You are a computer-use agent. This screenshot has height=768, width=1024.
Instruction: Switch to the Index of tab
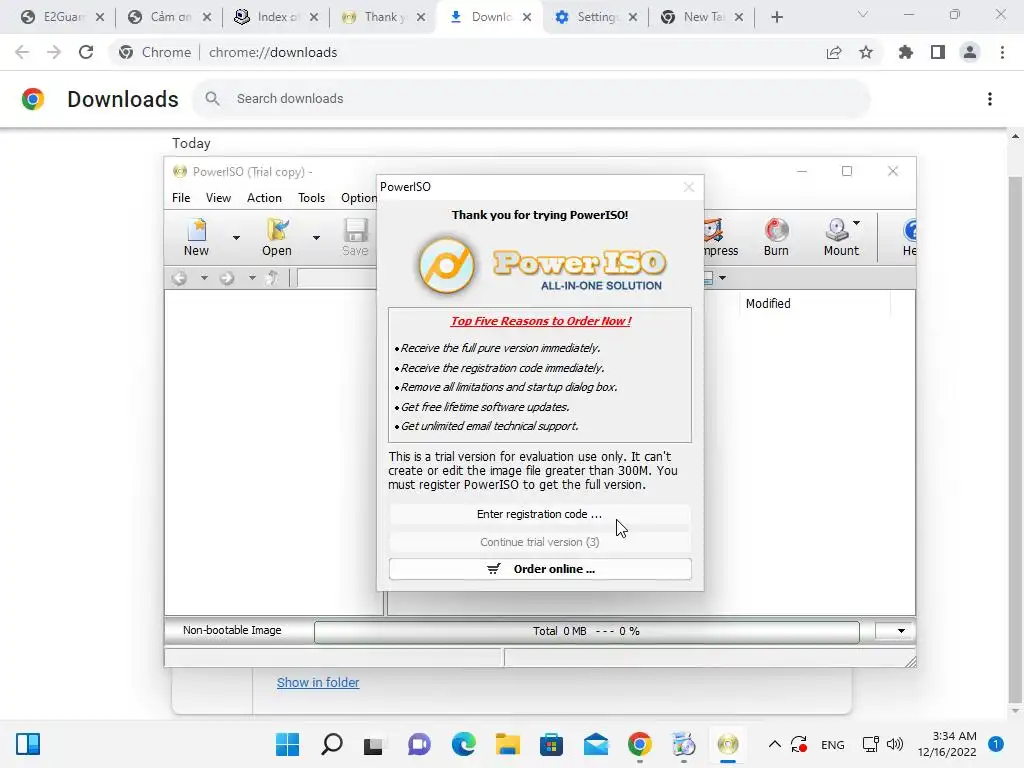276,17
